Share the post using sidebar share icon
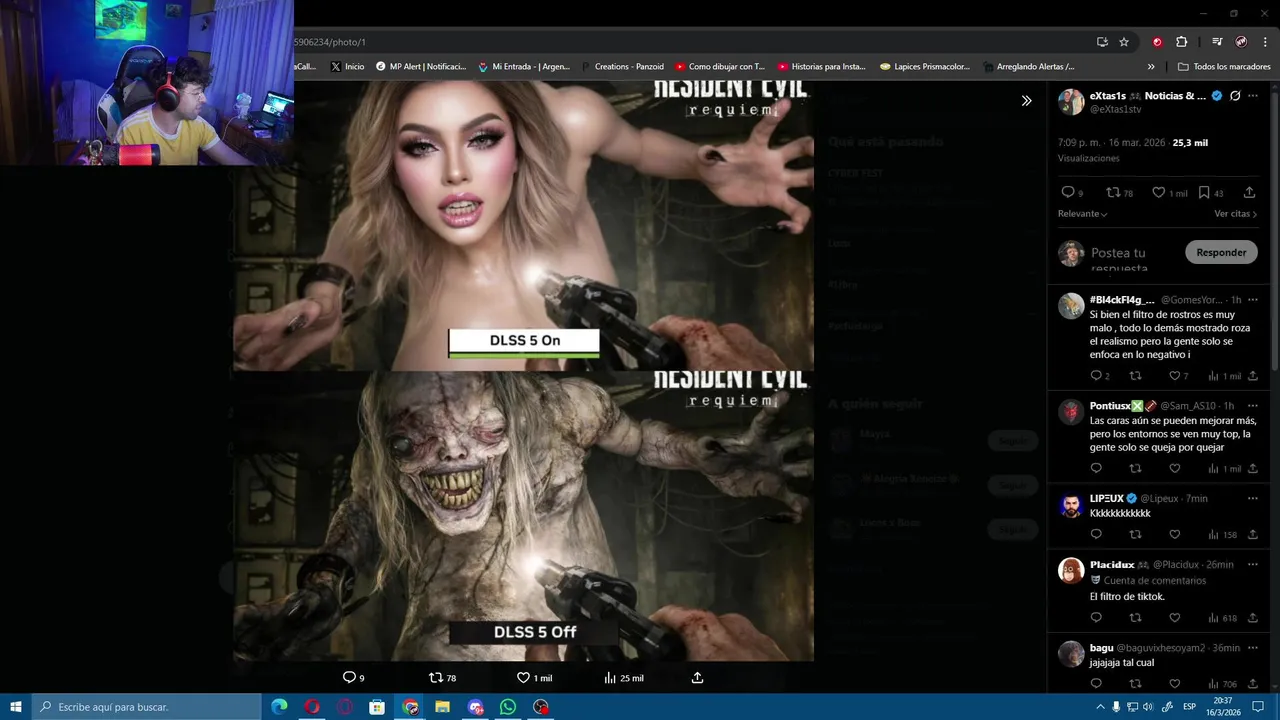 click(1249, 192)
